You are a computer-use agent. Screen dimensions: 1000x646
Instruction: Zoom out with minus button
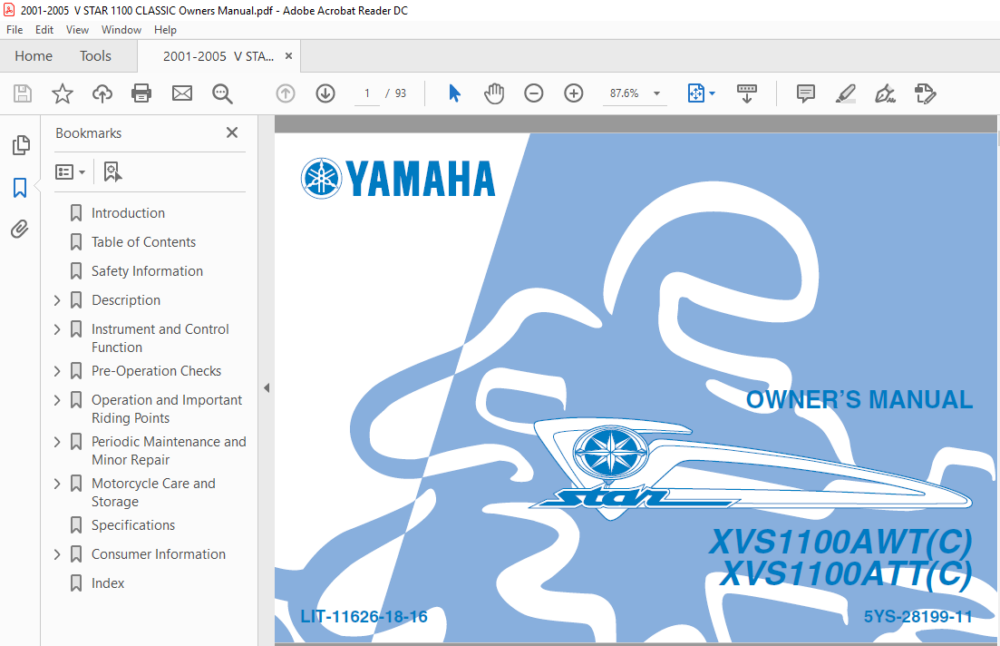534,94
